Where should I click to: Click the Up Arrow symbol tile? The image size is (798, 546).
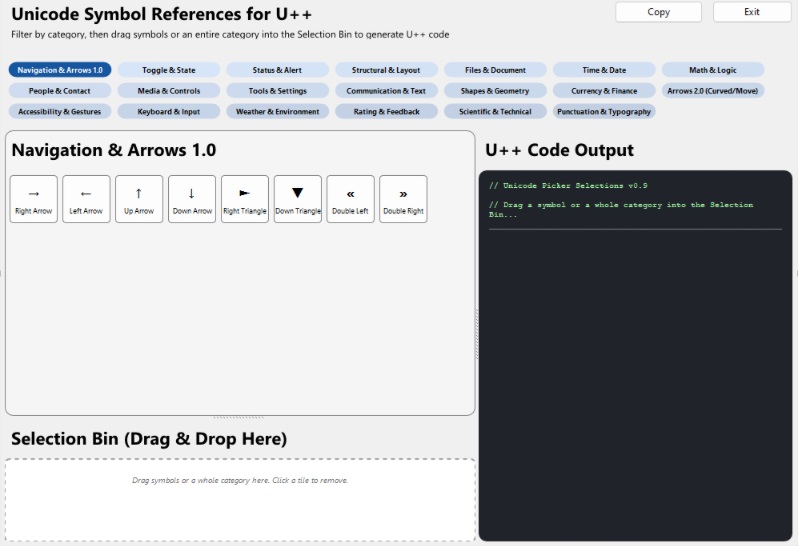[139, 199]
